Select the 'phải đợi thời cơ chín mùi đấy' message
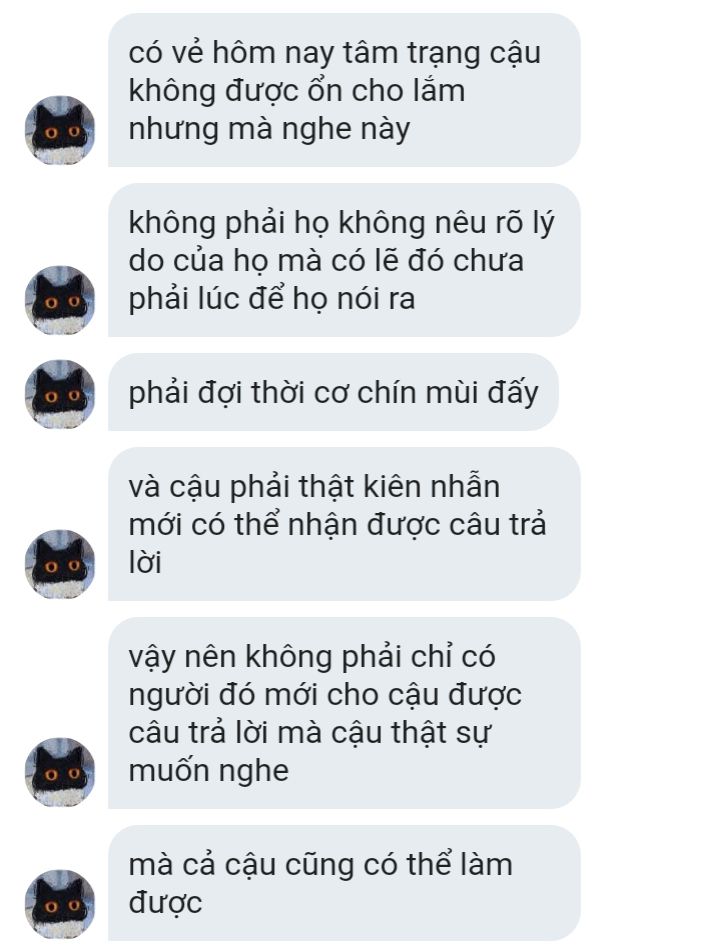 point(333,392)
